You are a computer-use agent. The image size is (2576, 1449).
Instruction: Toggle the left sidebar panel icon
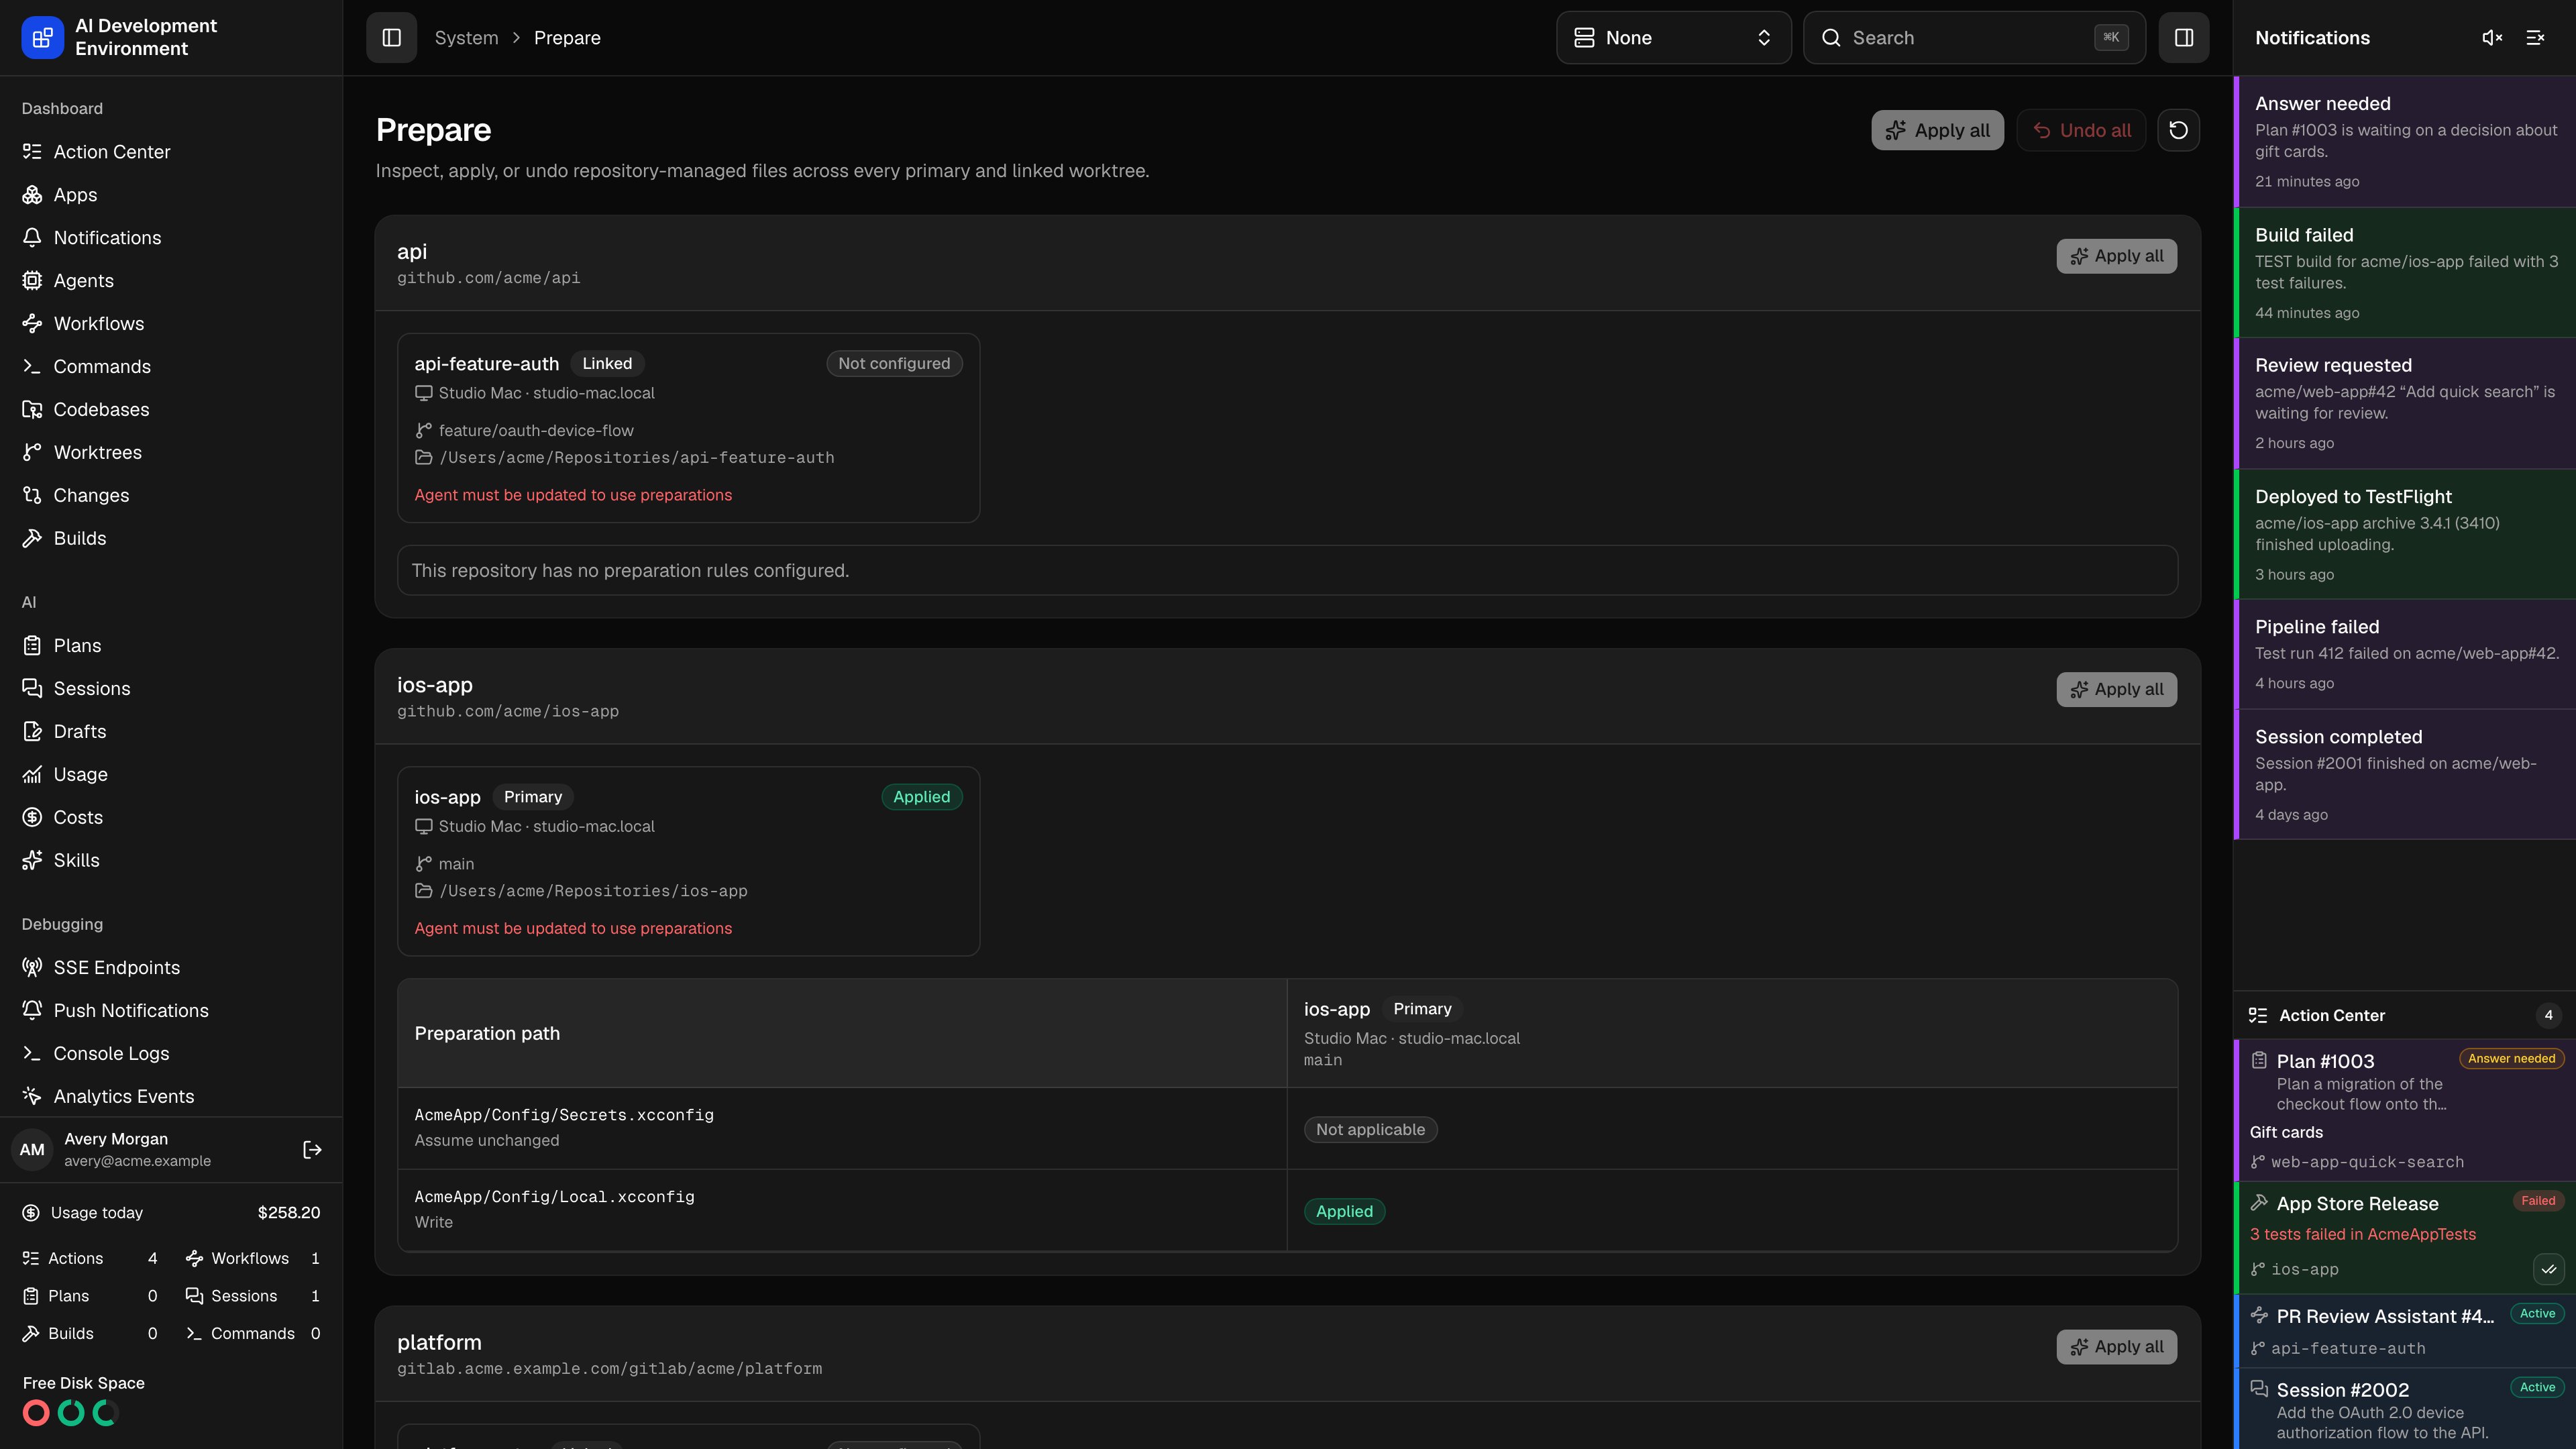pyautogui.click(x=391, y=37)
